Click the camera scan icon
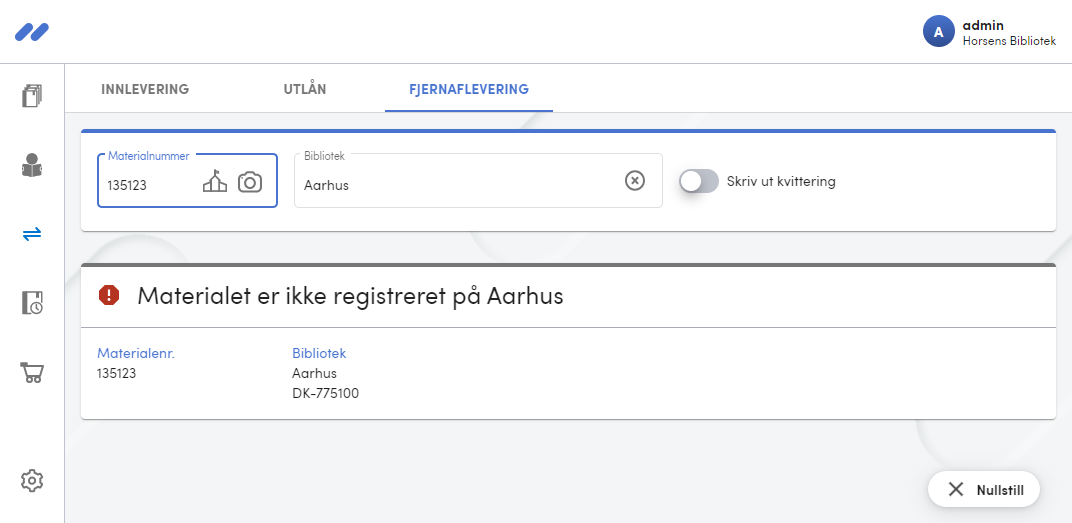The height and width of the screenshot is (523, 1072). click(250, 183)
